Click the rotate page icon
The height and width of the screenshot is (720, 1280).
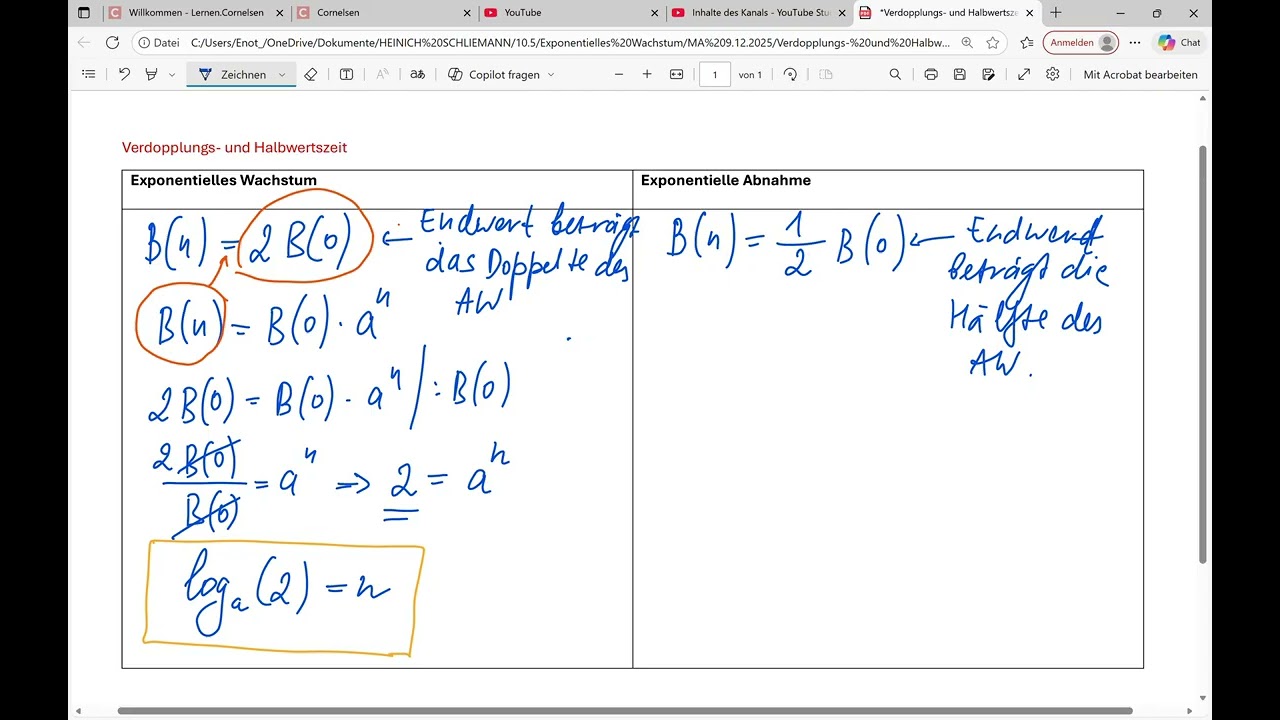tap(790, 74)
